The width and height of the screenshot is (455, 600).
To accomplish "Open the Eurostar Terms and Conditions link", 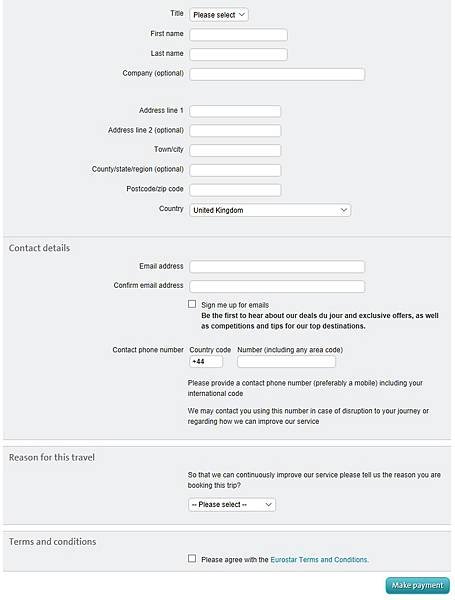I will pyautogui.click(x=320, y=559).
